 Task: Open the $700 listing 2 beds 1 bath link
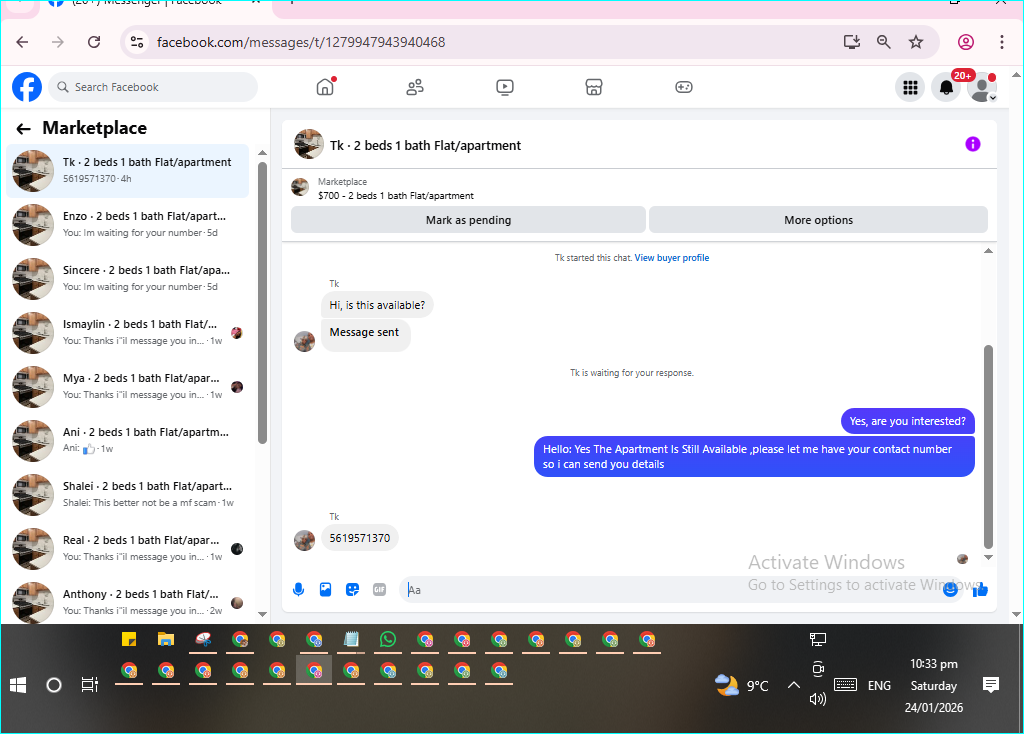[x=396, y=195]
